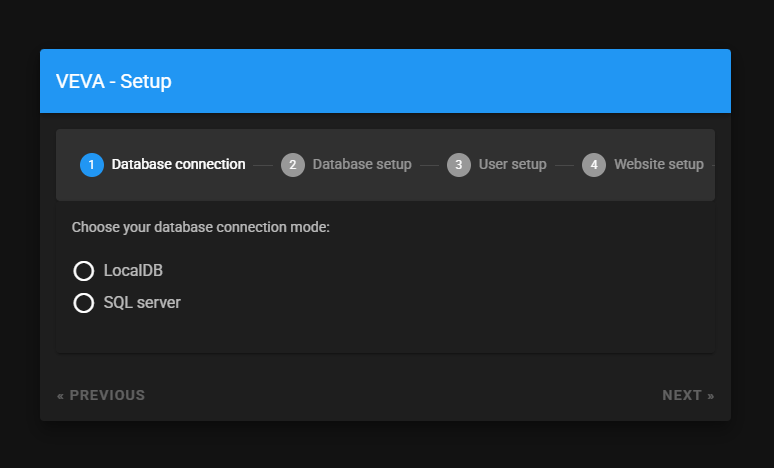Click the left double-chevron beside PREVIOUS
Image resolution: width=774 pixels, height=468 pixels.
coord(60,396)
